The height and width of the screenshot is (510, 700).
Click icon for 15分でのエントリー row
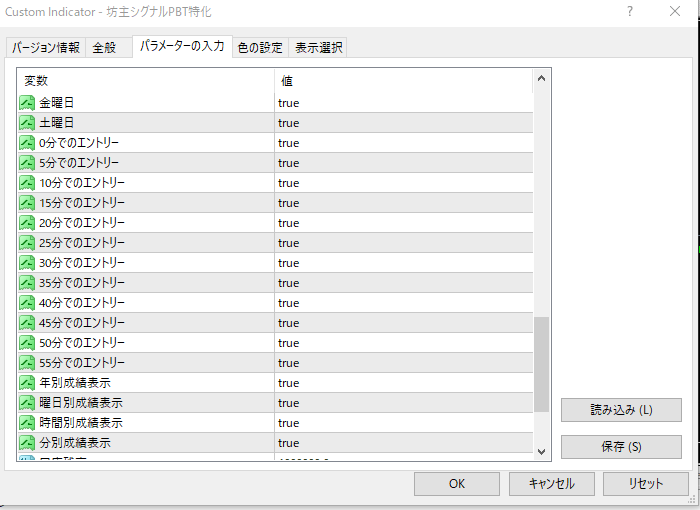[27, 203]
